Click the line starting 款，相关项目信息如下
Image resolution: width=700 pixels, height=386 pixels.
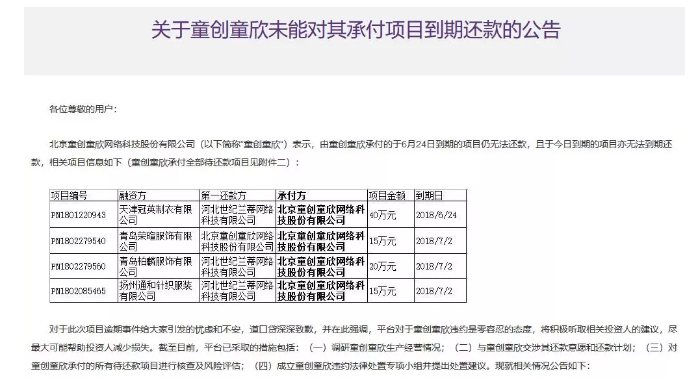point(165,162)
